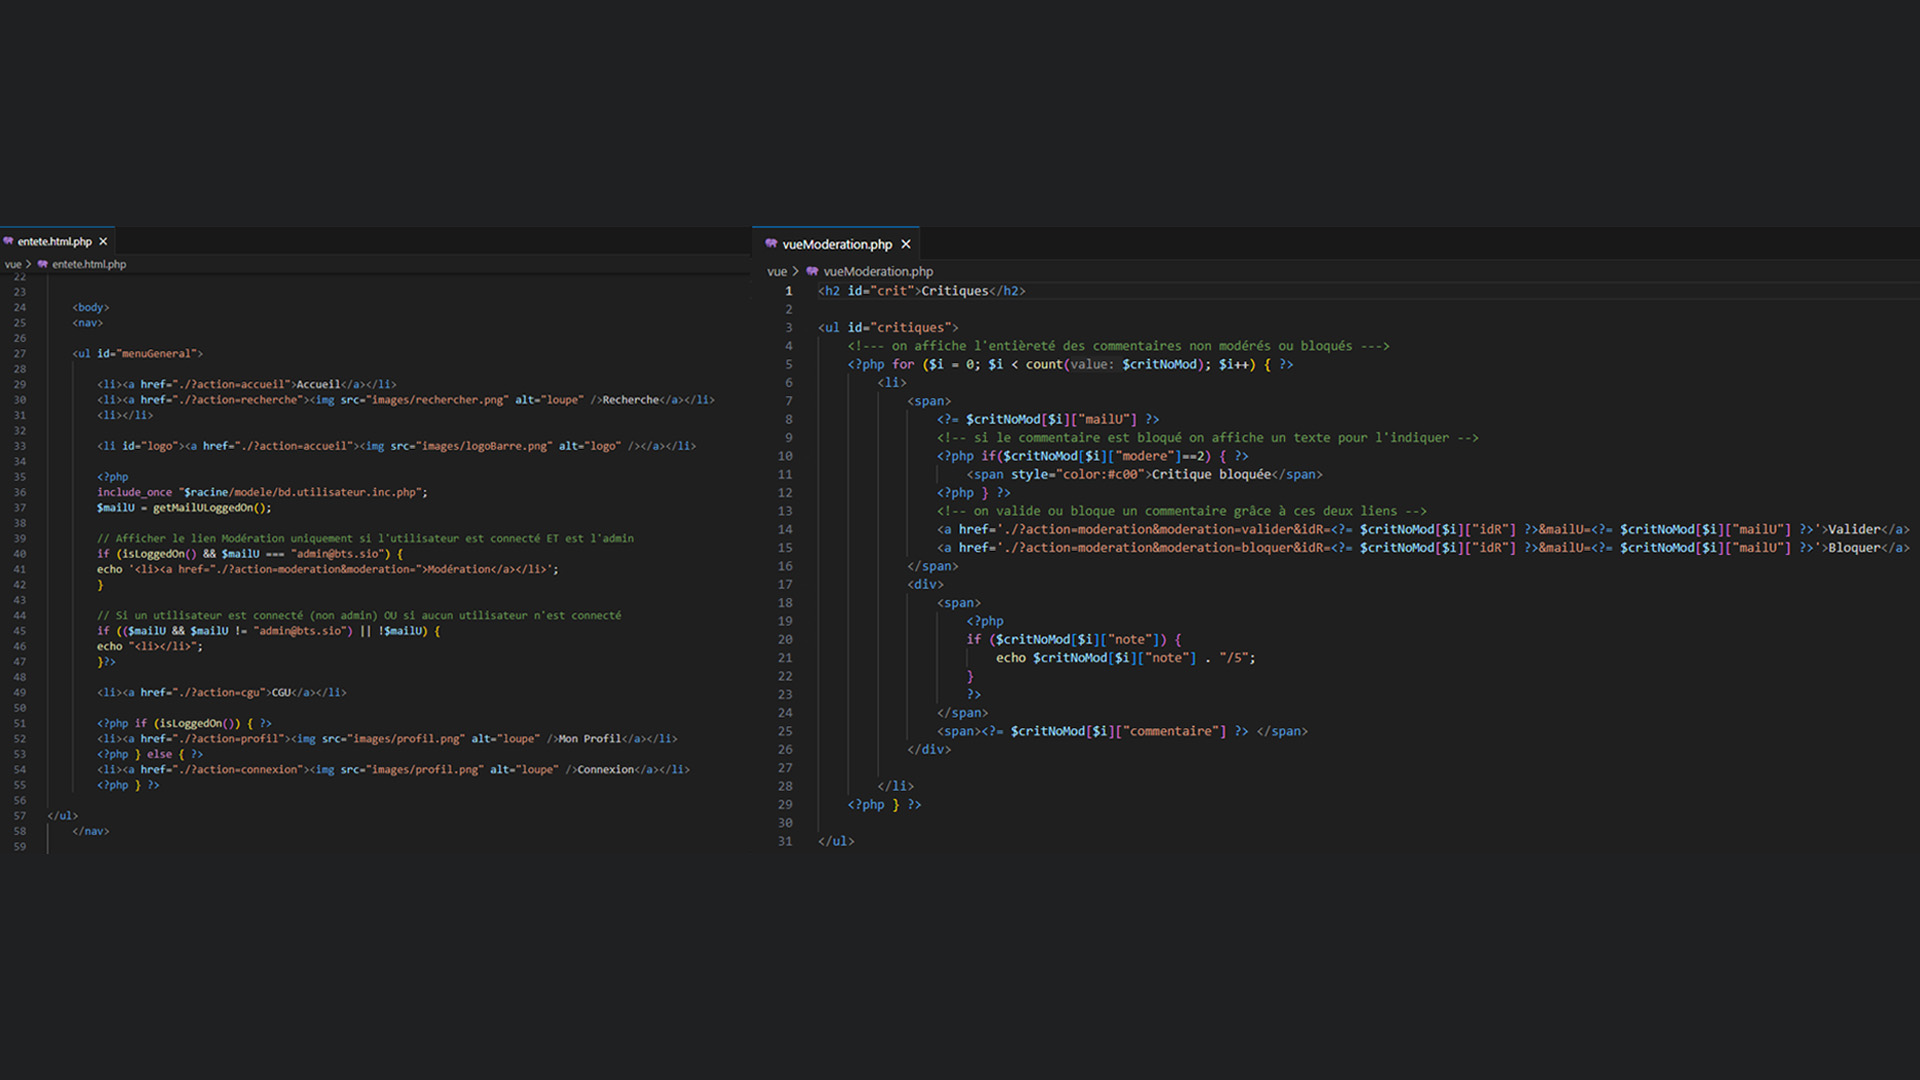Click the PHP file icon on vueModeration.php tab
The height and width of the screenshot is (1080, 1920).
(x=771, y=244)
